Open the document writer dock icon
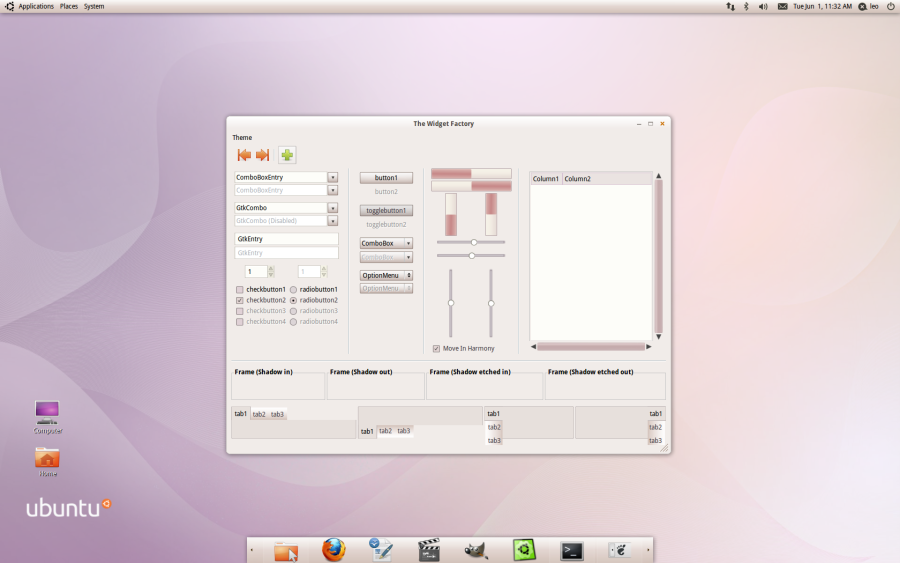The width and height of the screenshot is (900, 563). point(381,550)
